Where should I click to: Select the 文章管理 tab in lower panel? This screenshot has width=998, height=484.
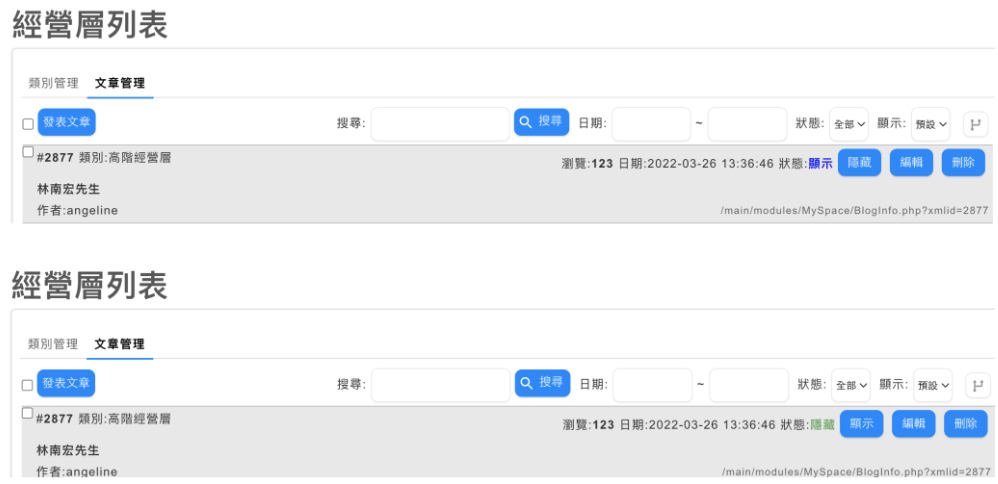(120, 344)
